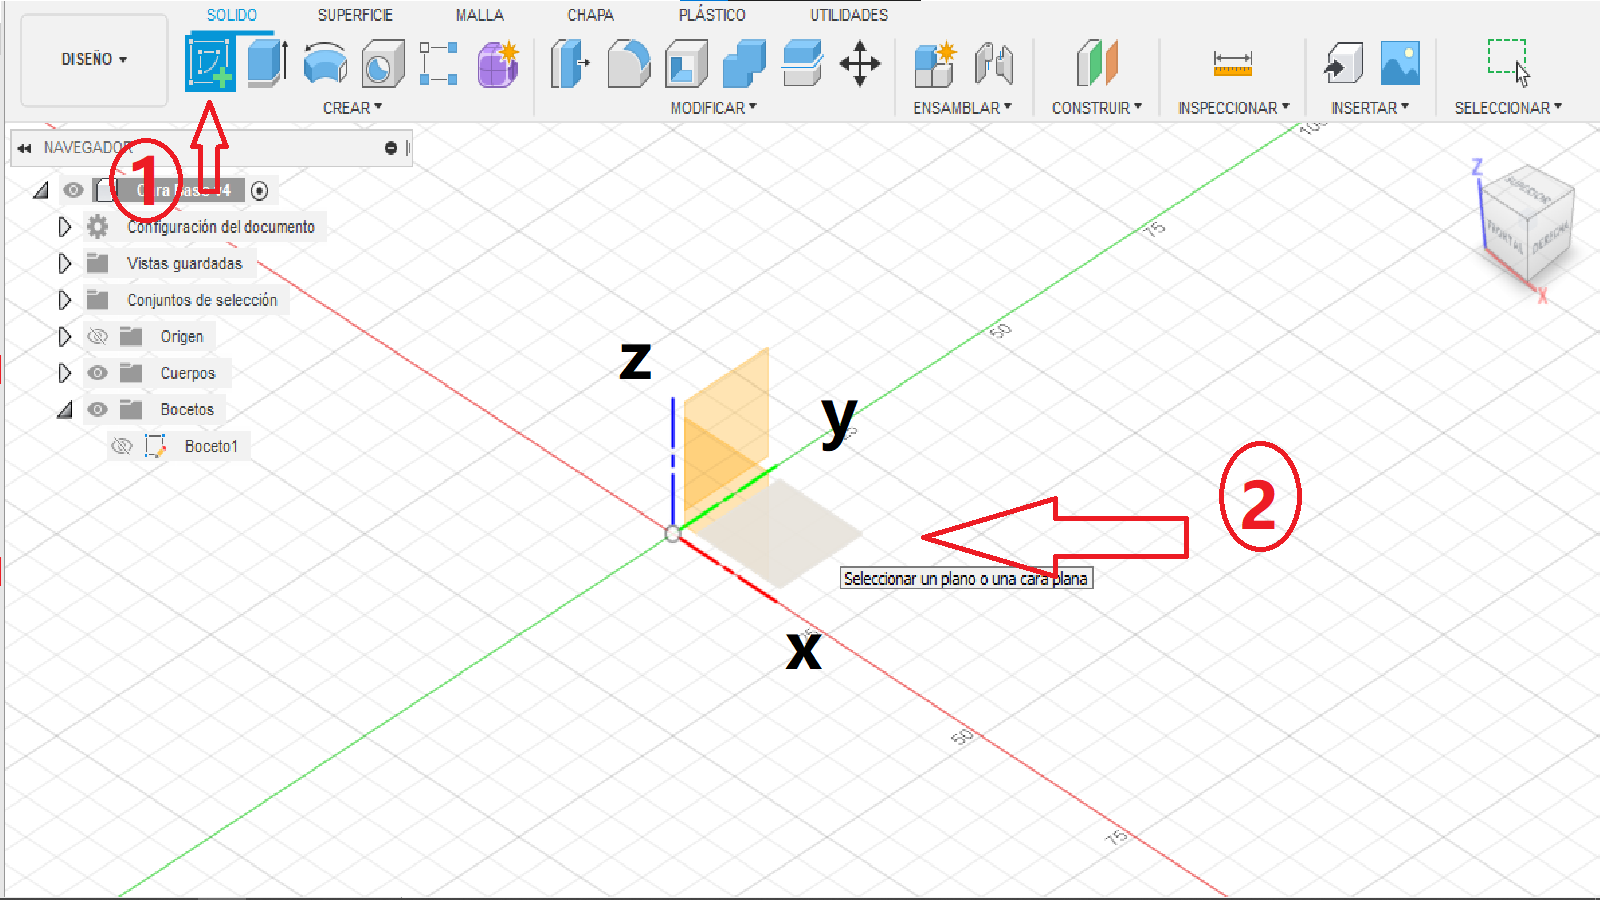Click the Measure ruler icon
1600x900 pixels.
[x=1233, y=63]
